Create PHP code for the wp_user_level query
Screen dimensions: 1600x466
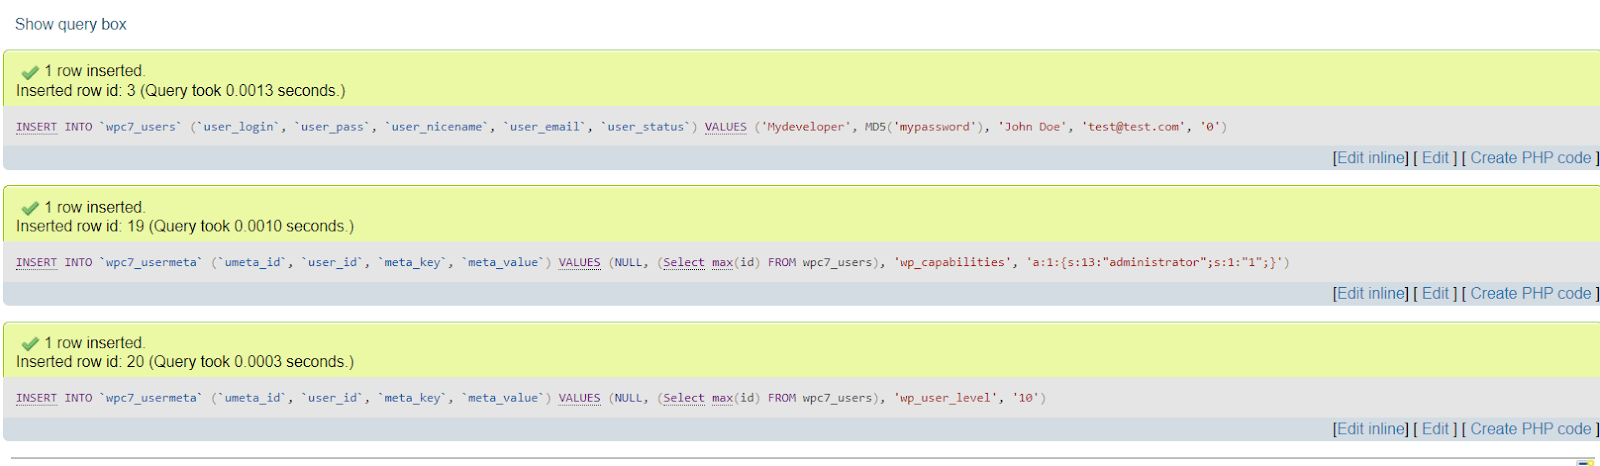pos(1530,429)
